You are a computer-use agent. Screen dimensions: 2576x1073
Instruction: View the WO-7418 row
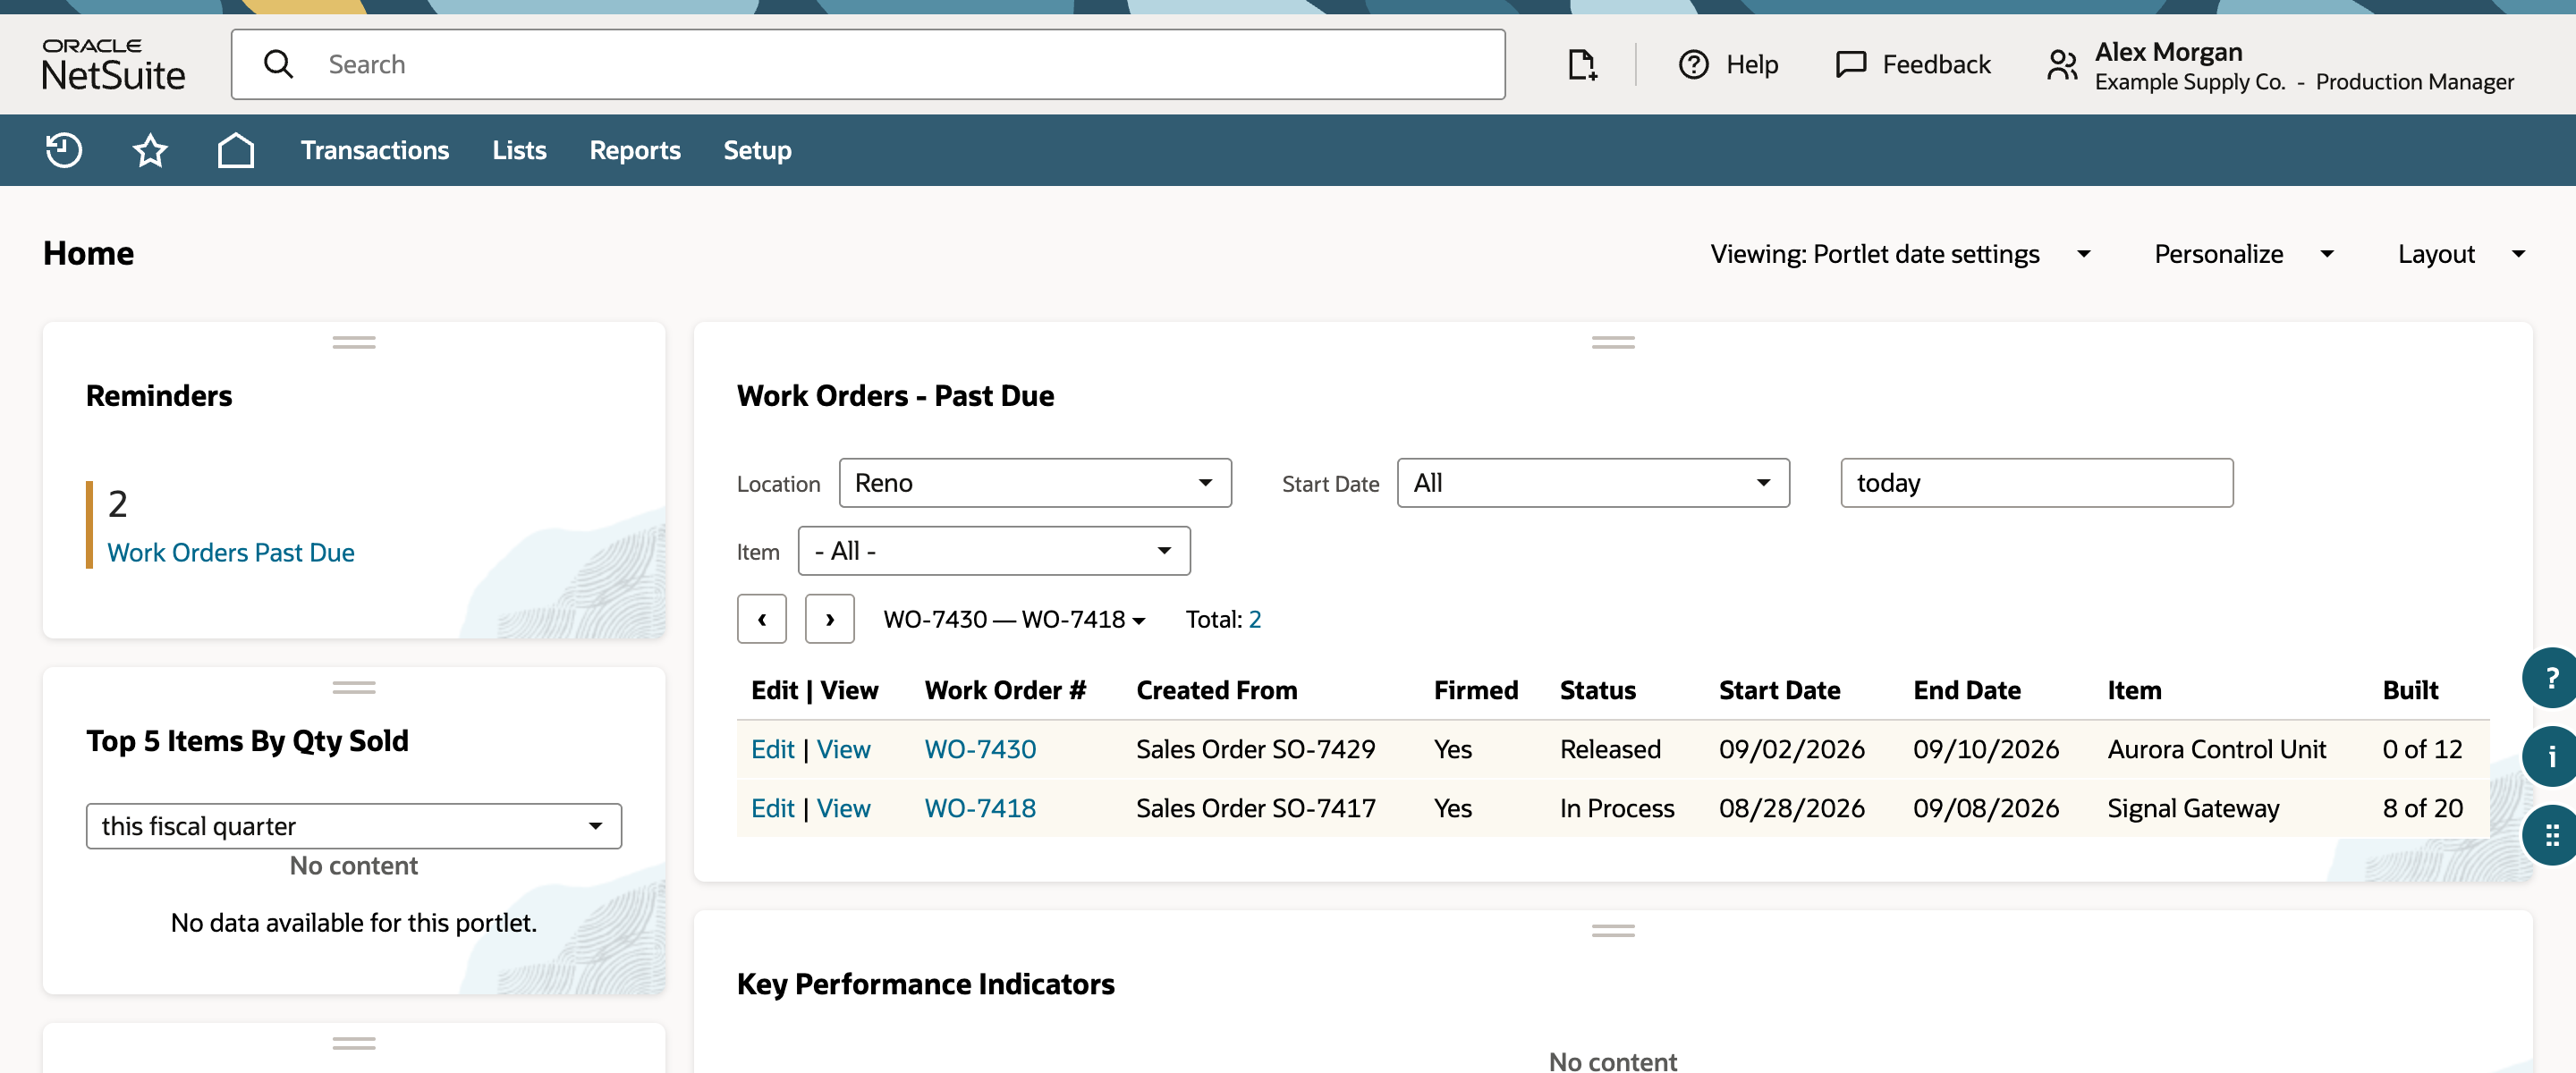pos(843,808)
